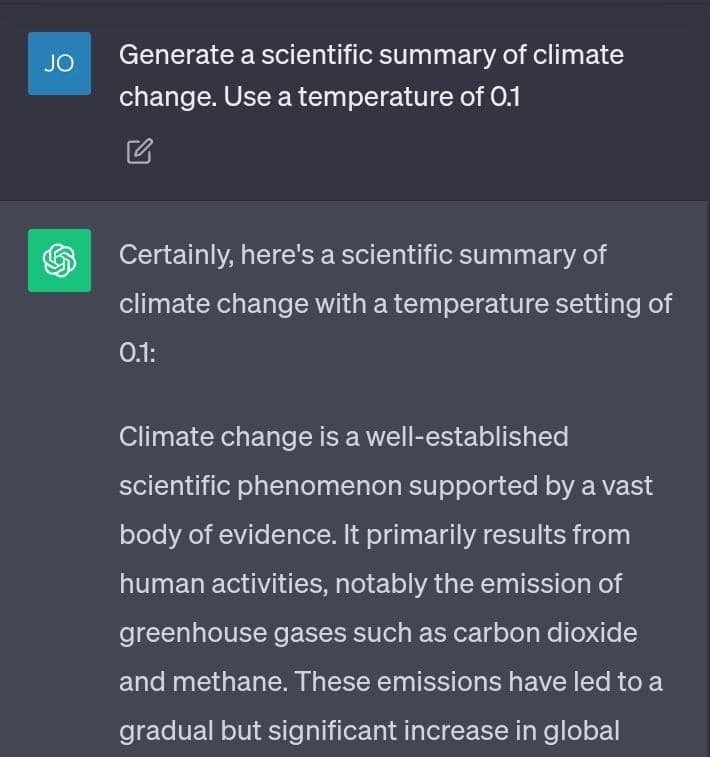Click the word "0.1" in the user prompt

(x=505, y=97)
